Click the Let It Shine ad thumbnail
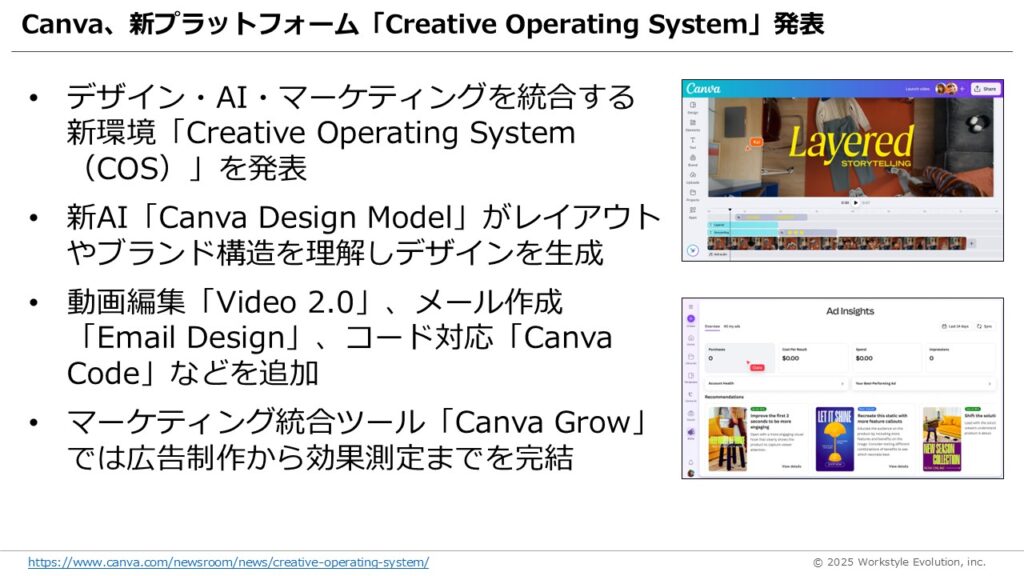Screen dimensions: 1024x576 tap(834, 438)
